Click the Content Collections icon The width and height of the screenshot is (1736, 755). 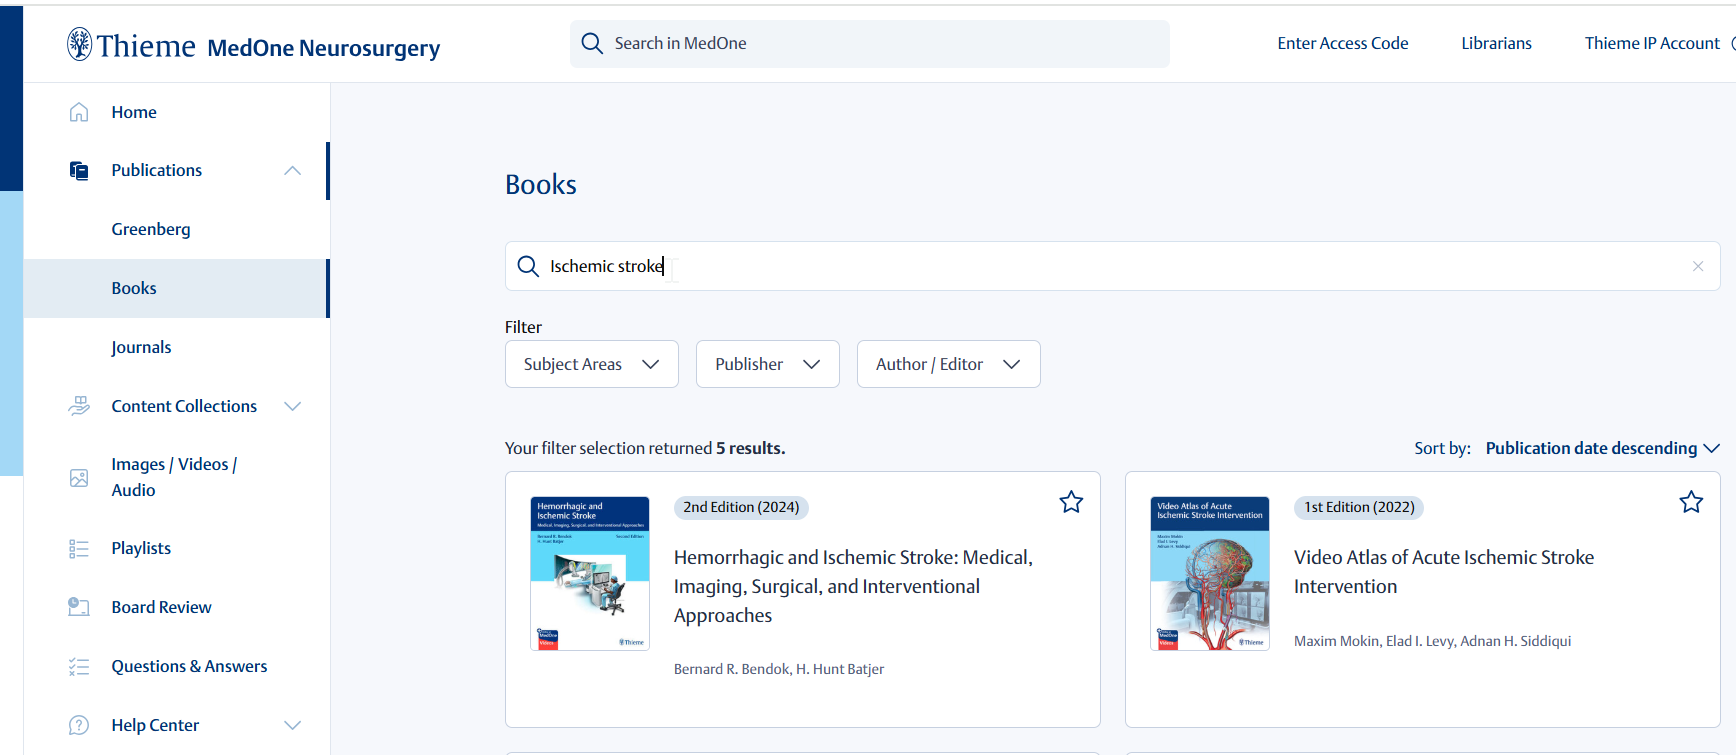[79, 406]
